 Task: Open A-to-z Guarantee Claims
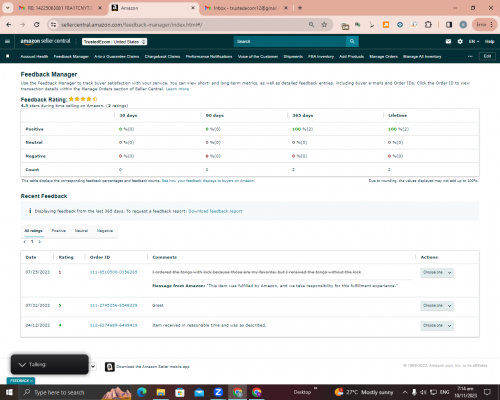point(116,57)
